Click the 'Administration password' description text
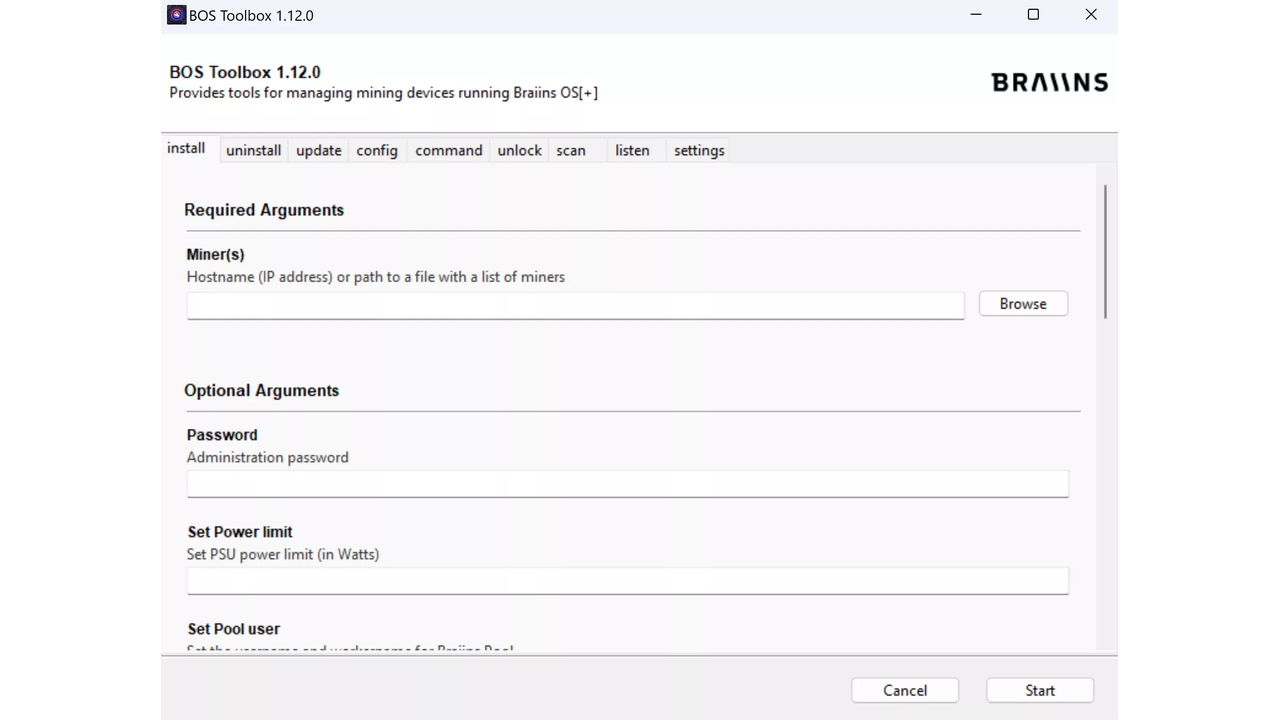 (268, 457)
